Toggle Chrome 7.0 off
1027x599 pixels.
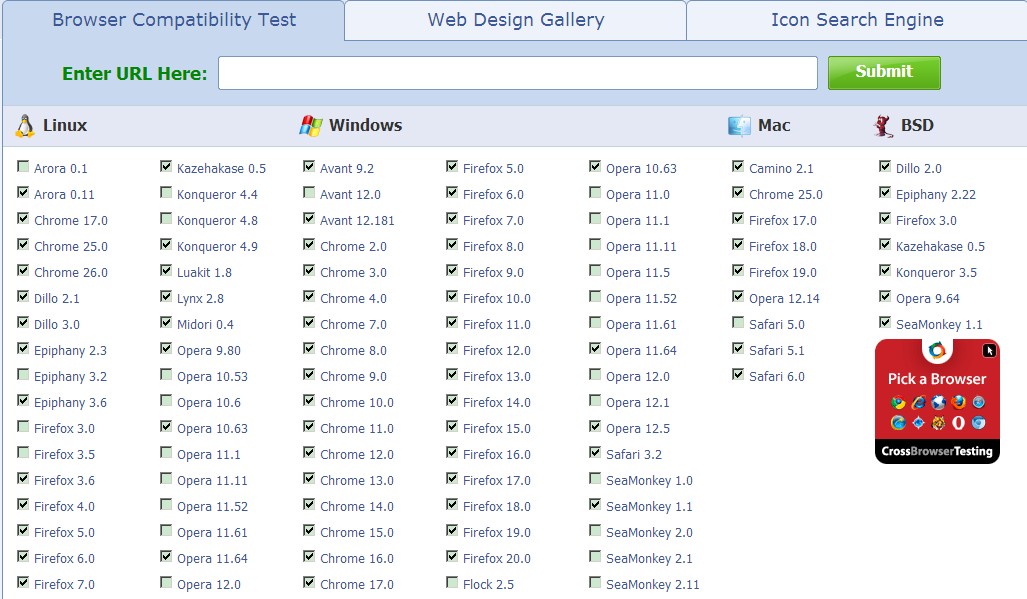point(309,323)
